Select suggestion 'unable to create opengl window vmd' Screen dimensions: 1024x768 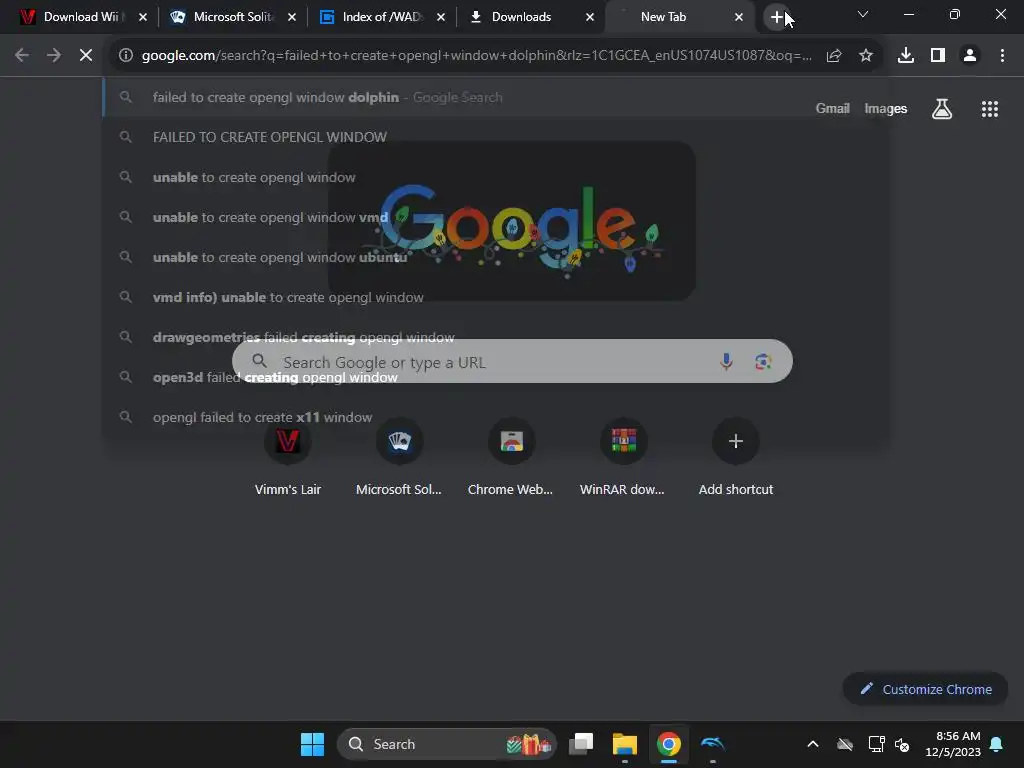[495, 217]
